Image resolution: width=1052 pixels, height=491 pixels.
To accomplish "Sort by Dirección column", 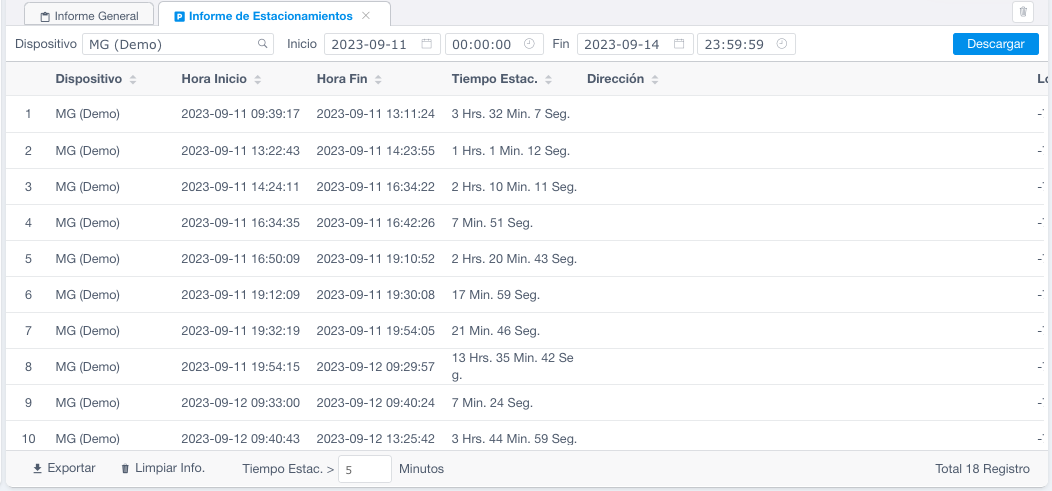I will (x=654, y=79).
